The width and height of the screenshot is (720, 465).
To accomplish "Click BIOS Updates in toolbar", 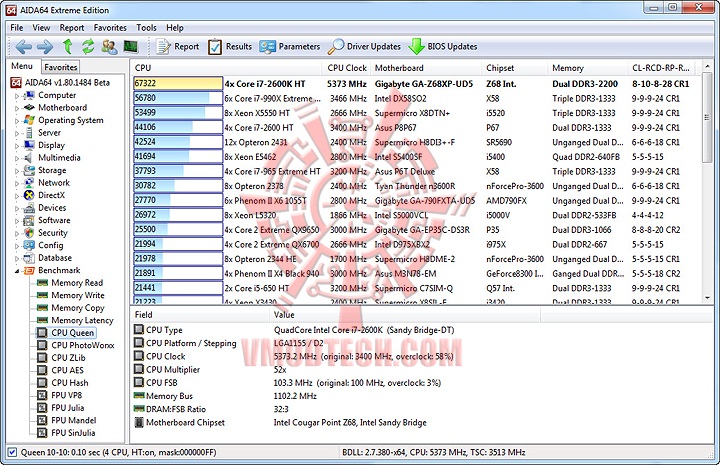I will tap(443, 46).
